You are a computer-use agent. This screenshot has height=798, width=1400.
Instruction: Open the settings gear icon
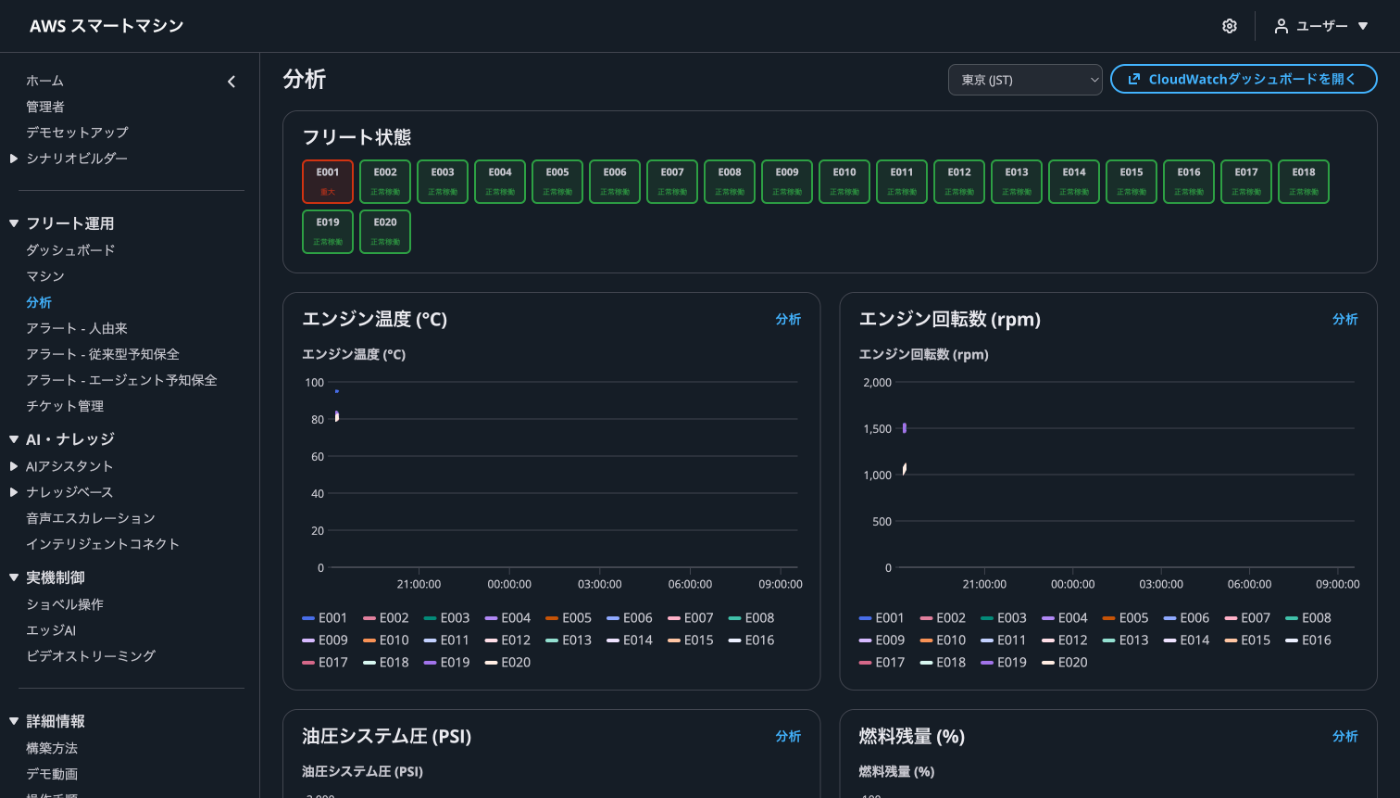pos(1229,26)
